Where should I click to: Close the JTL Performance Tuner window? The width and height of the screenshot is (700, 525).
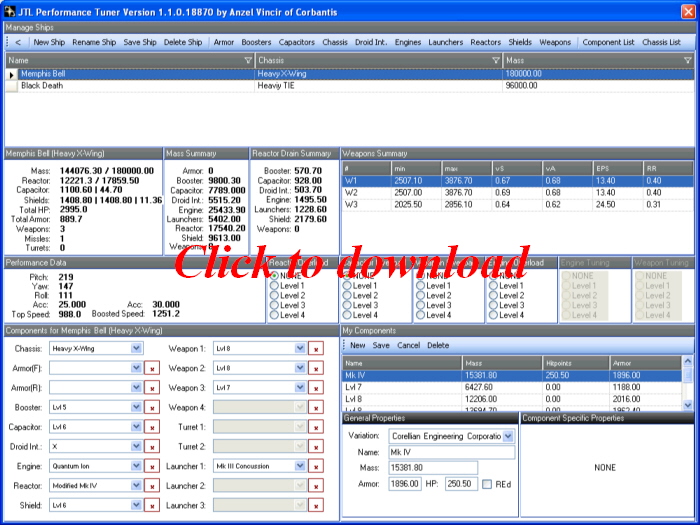pyautogui.click(x=688, y=11)
